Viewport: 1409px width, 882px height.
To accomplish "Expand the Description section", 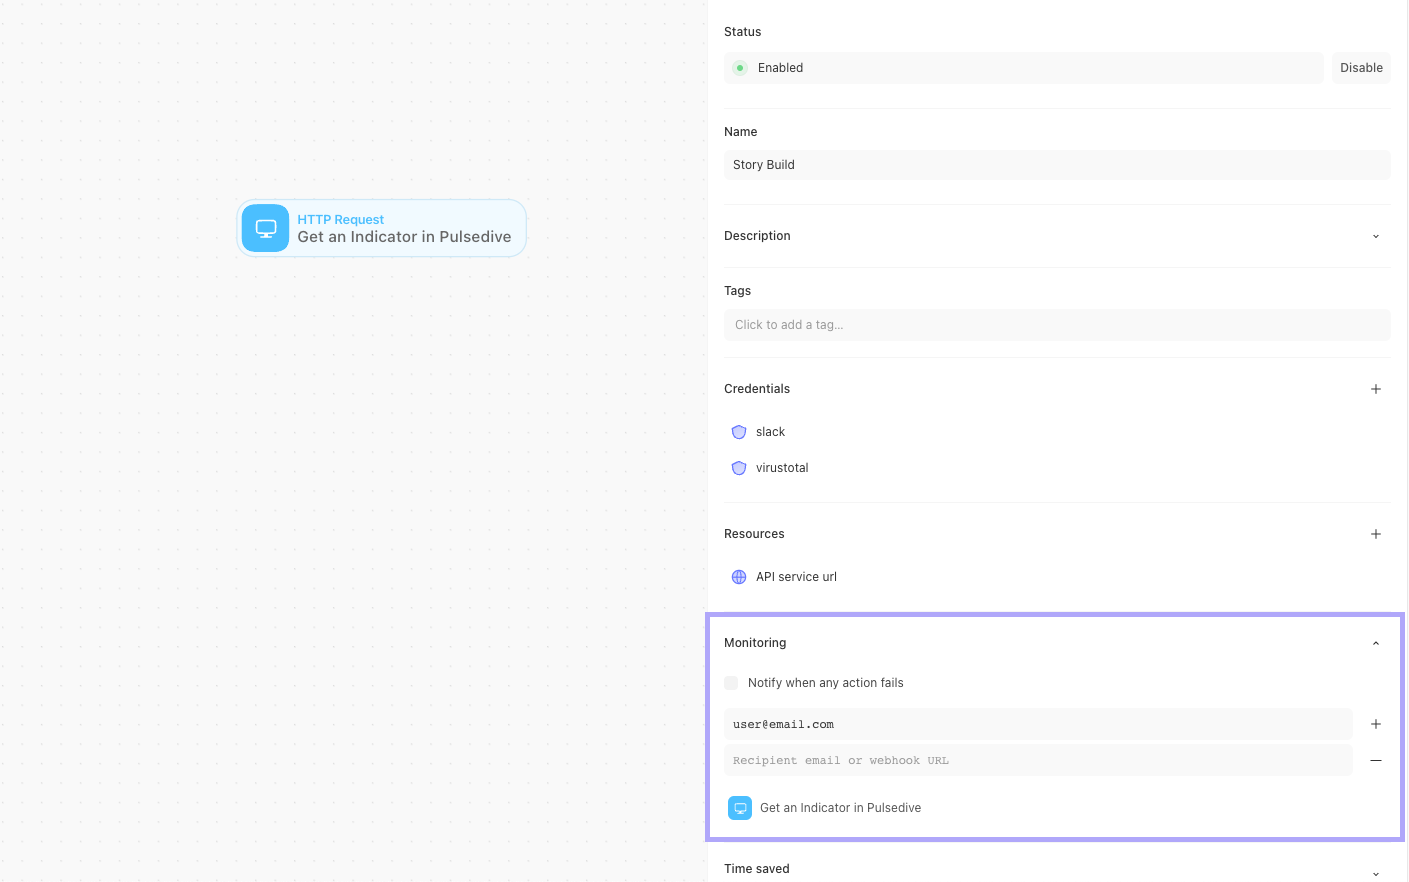I will pos(1376,236).
